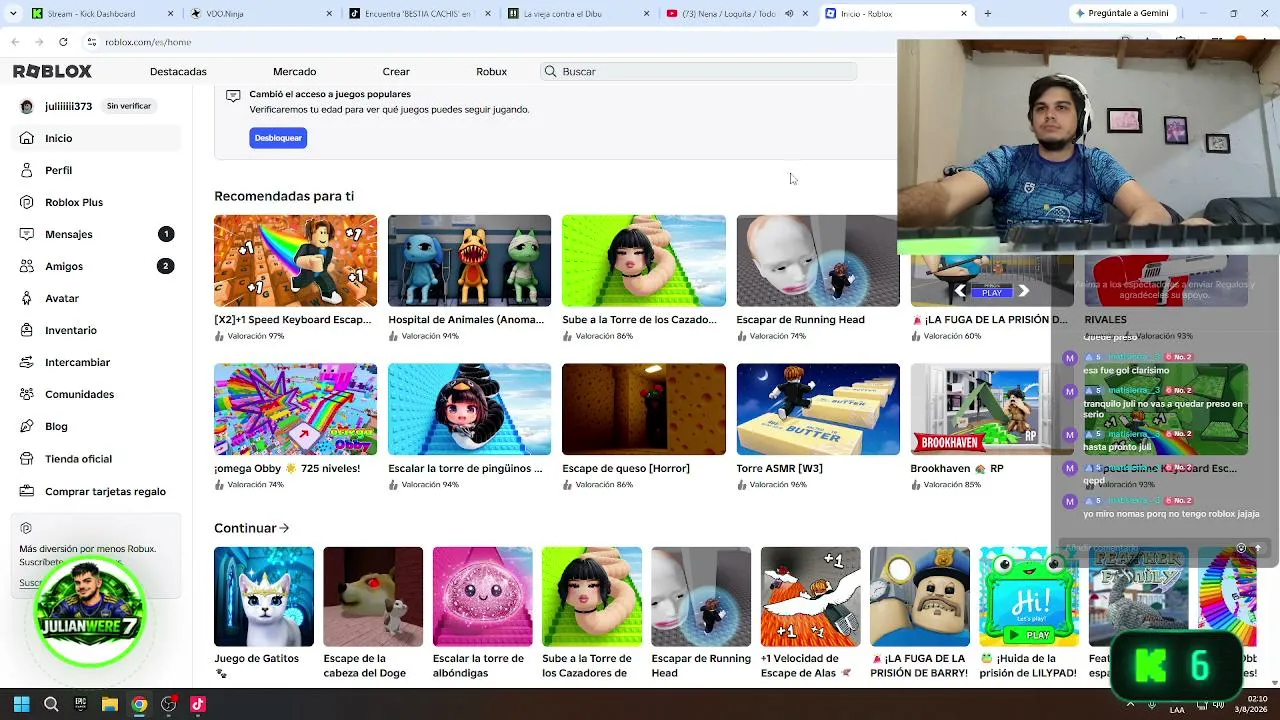This screenshot has width=1280, height=720.
Task: Open the Juego de Gatitos thumbnail
Action: tap(264, 597)
